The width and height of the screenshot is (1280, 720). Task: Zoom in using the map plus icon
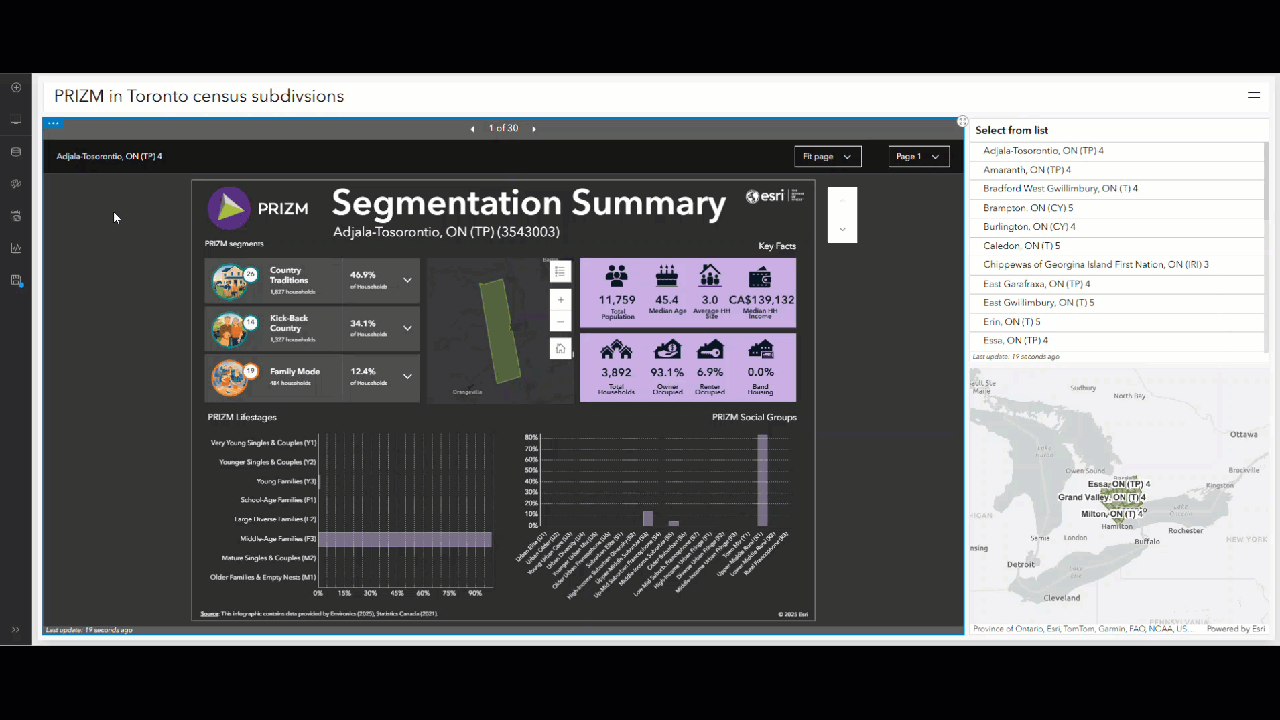click(x=560, y=300)
